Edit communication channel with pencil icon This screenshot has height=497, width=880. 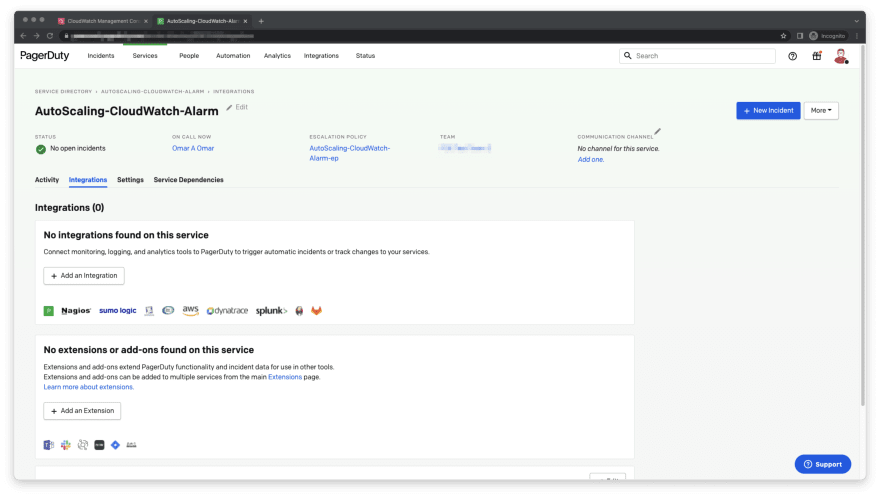[x=657, y=132]
